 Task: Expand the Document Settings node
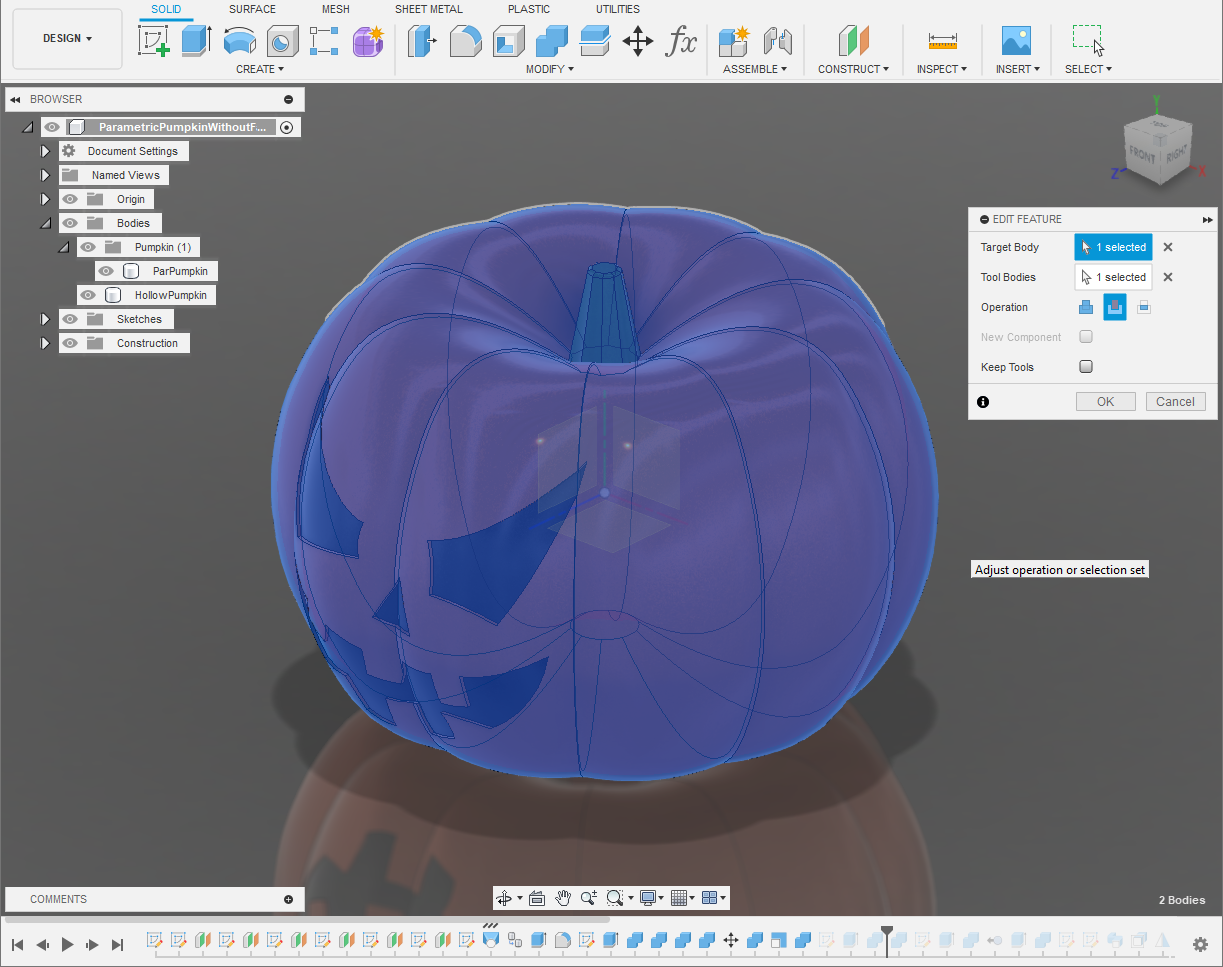tap(45, 151)
